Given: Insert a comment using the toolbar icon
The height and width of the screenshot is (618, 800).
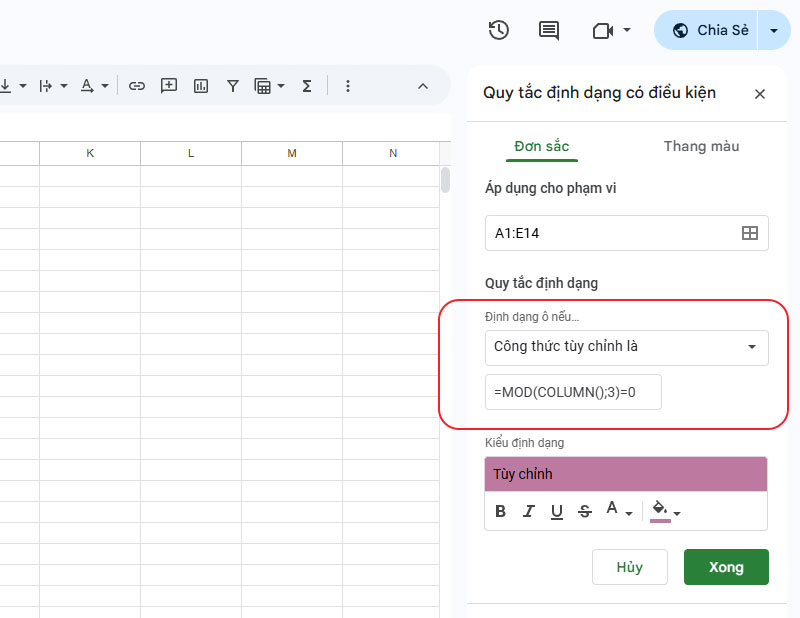Looking at the screenshot, I should pyautogui.click(x=169, y=86).
